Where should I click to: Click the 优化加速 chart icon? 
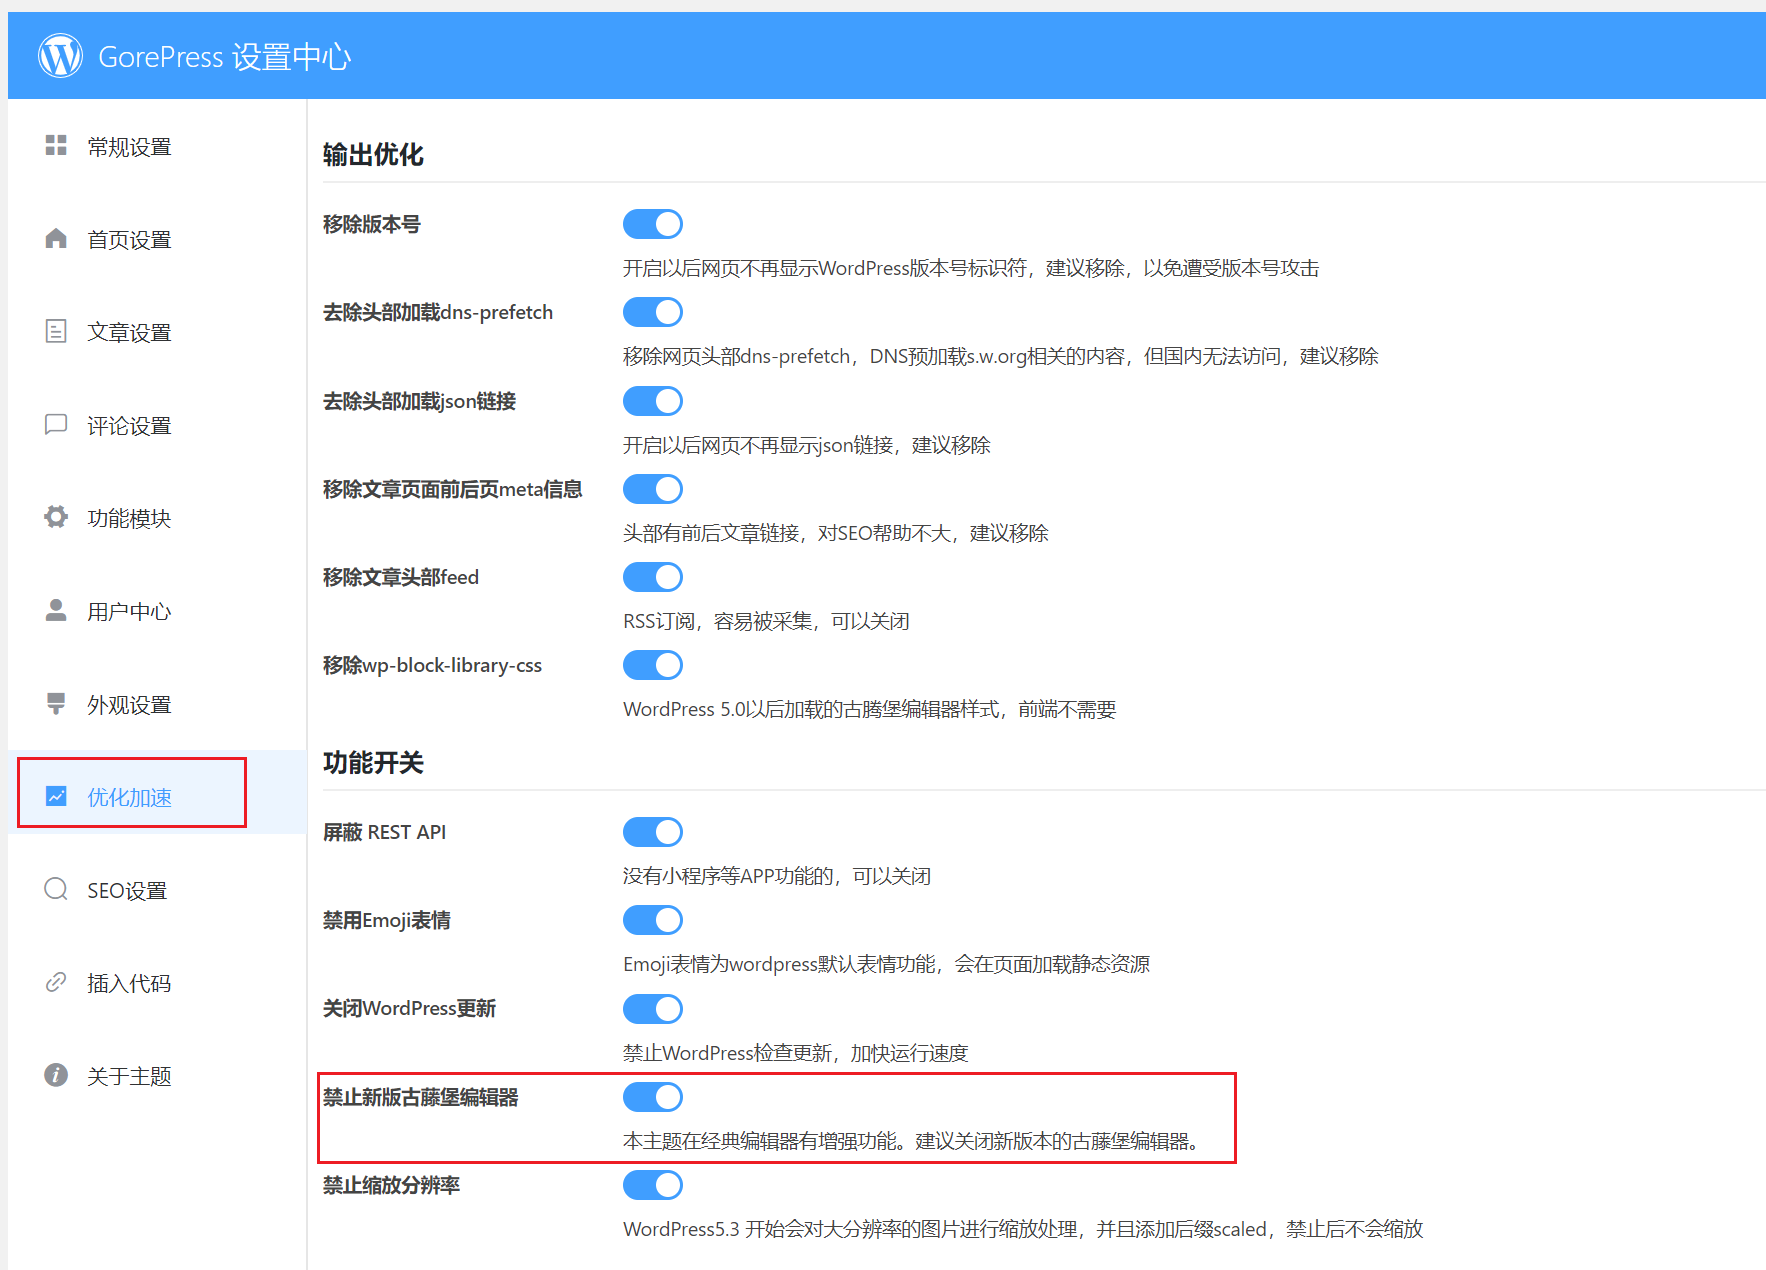click(x=56, y=796)
